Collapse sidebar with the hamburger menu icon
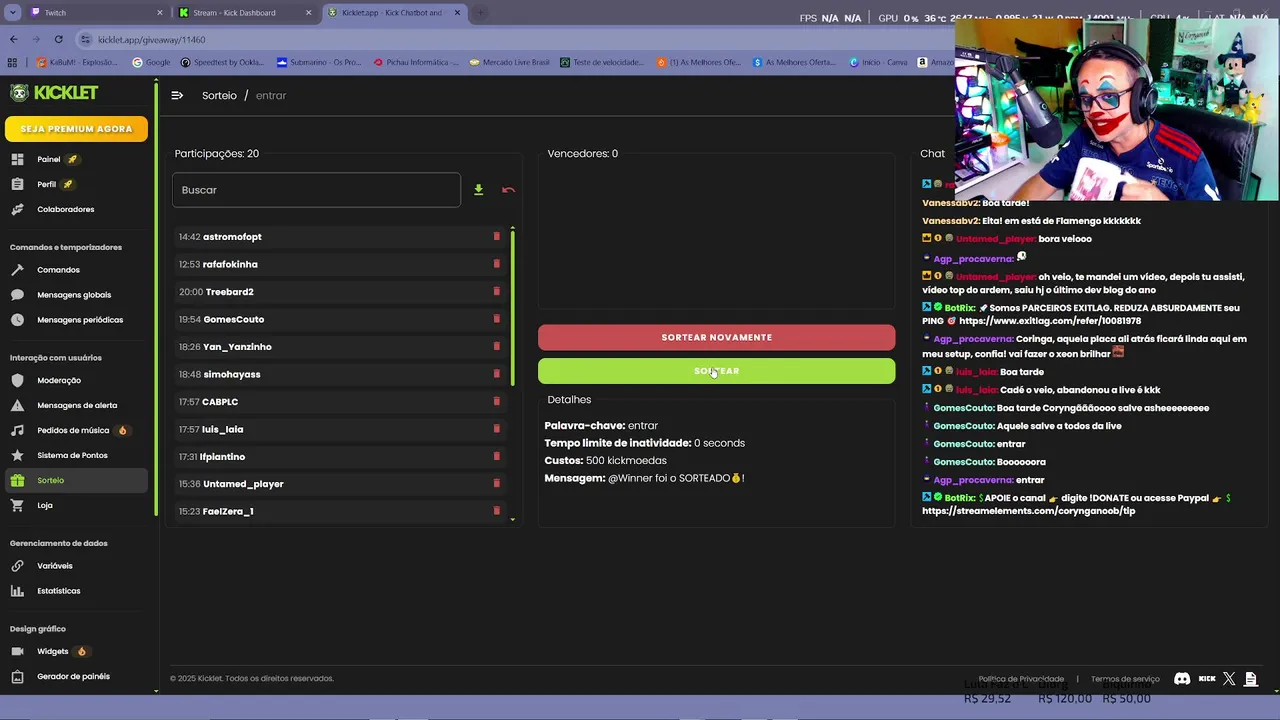 point(177,95)
